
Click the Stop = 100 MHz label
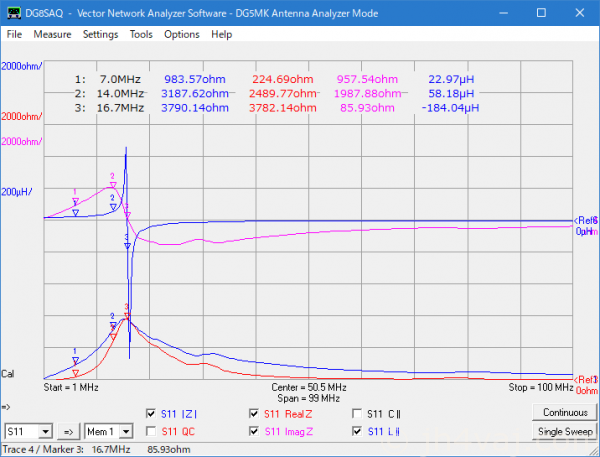tap(540, 387)
